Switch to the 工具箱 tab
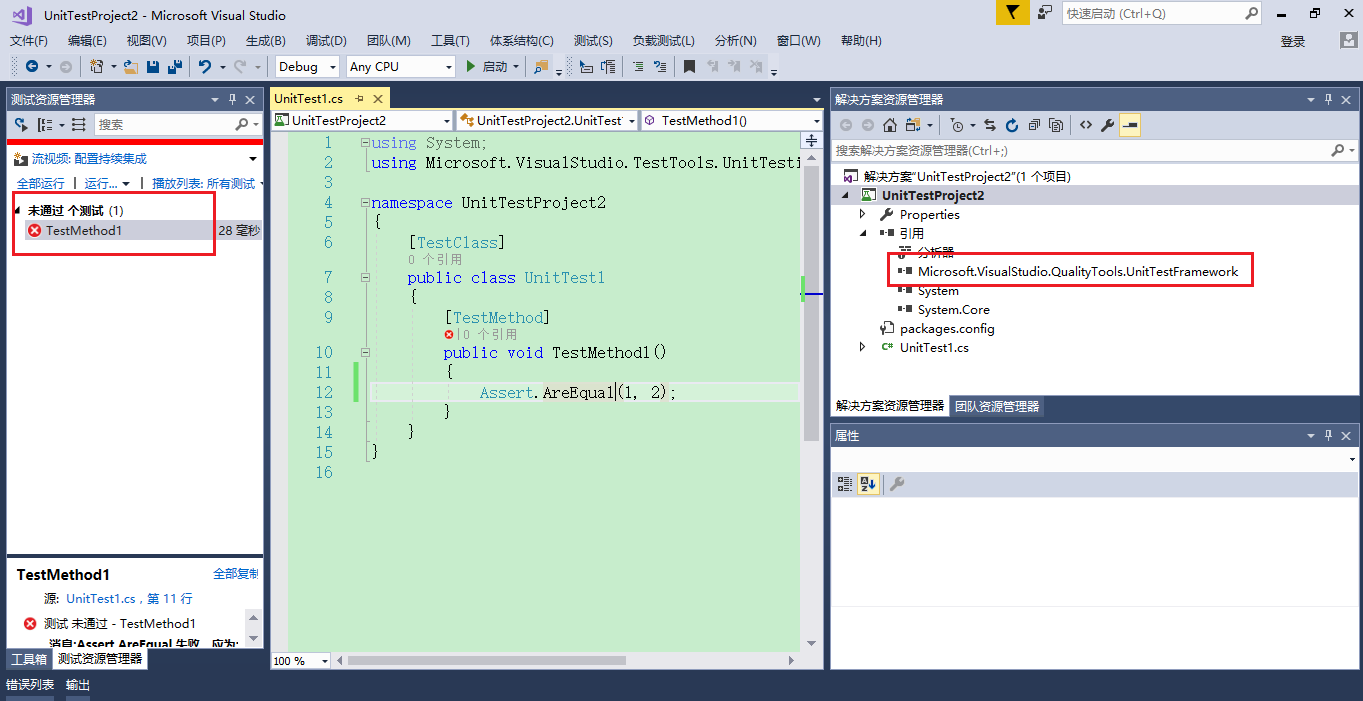Viewport: 1363px width, 701px height. pos(28,659)
